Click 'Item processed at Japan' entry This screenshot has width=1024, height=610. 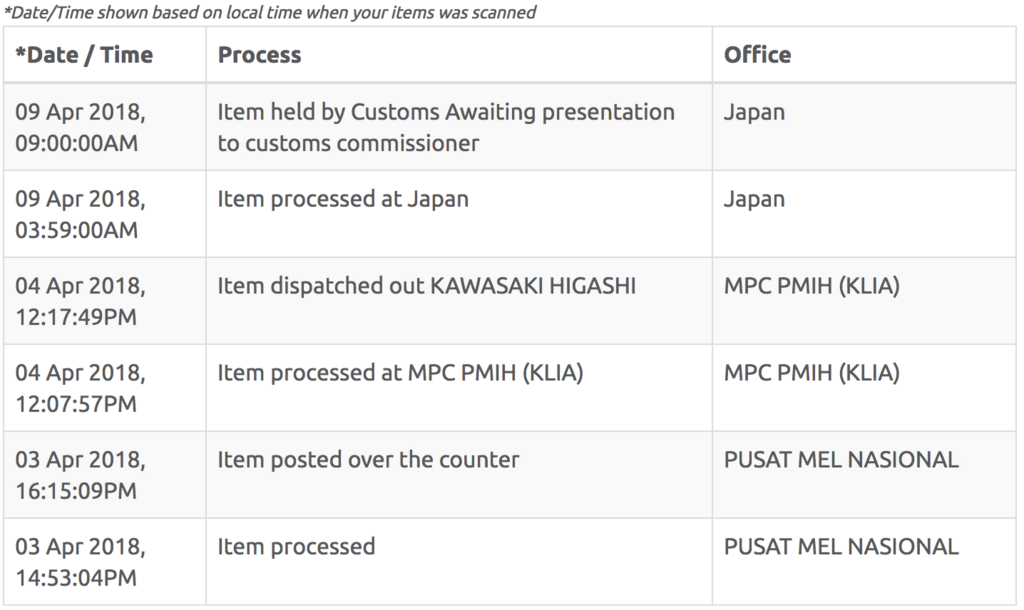click(343, 199)
